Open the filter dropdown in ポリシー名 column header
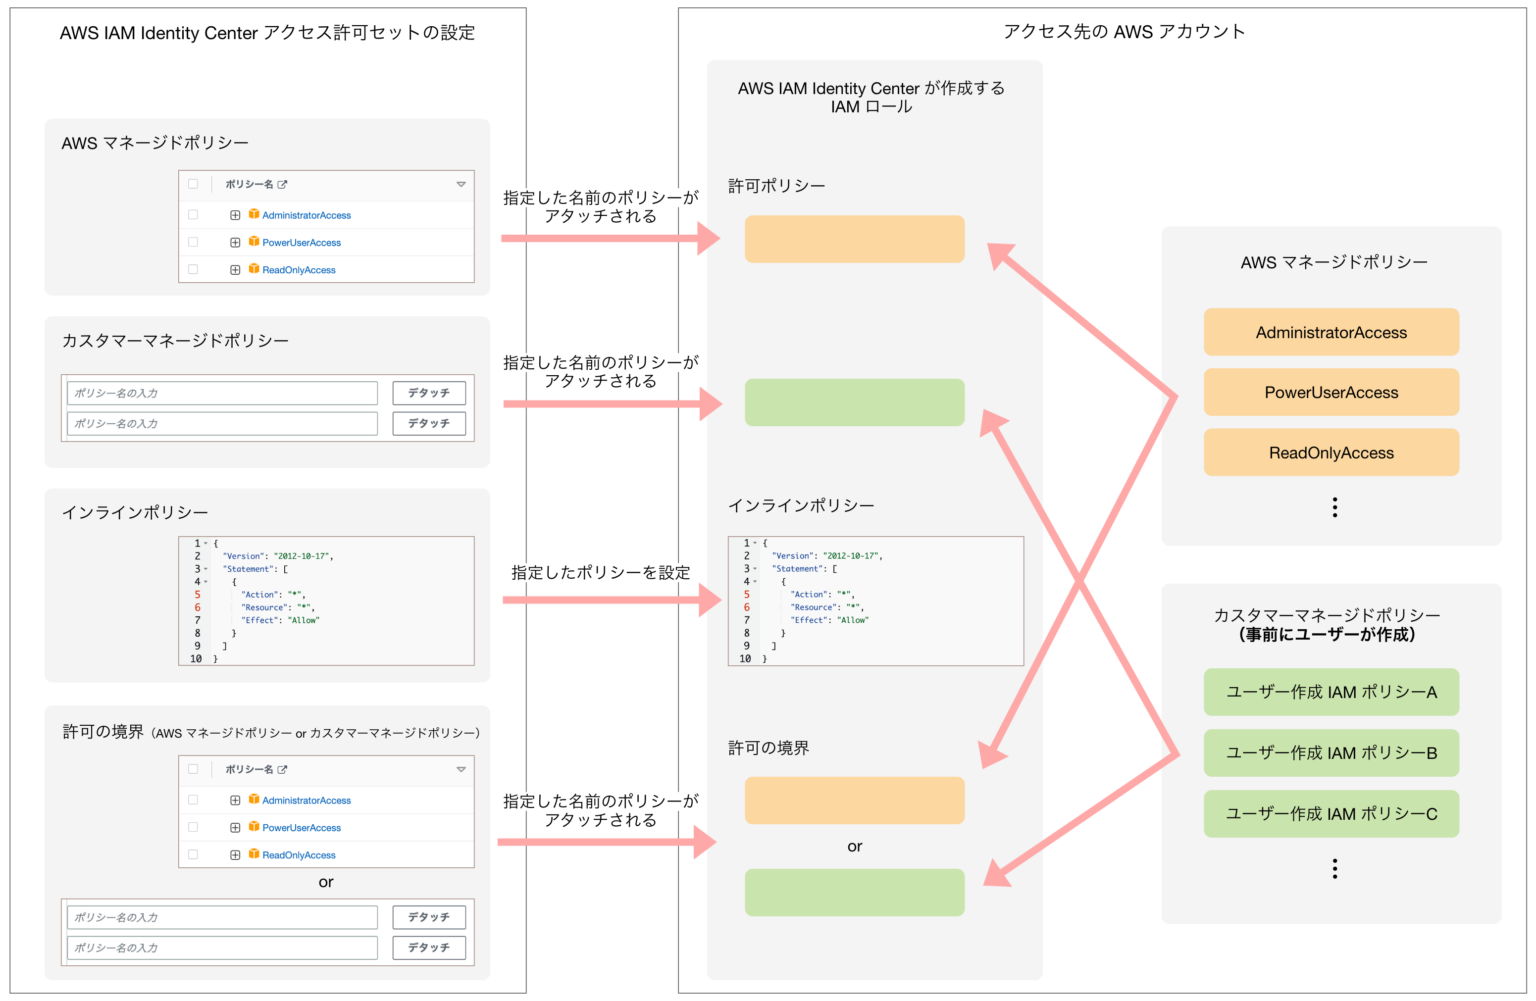The height and width of the screenshot is (1001, 1536). coord(461,184)
